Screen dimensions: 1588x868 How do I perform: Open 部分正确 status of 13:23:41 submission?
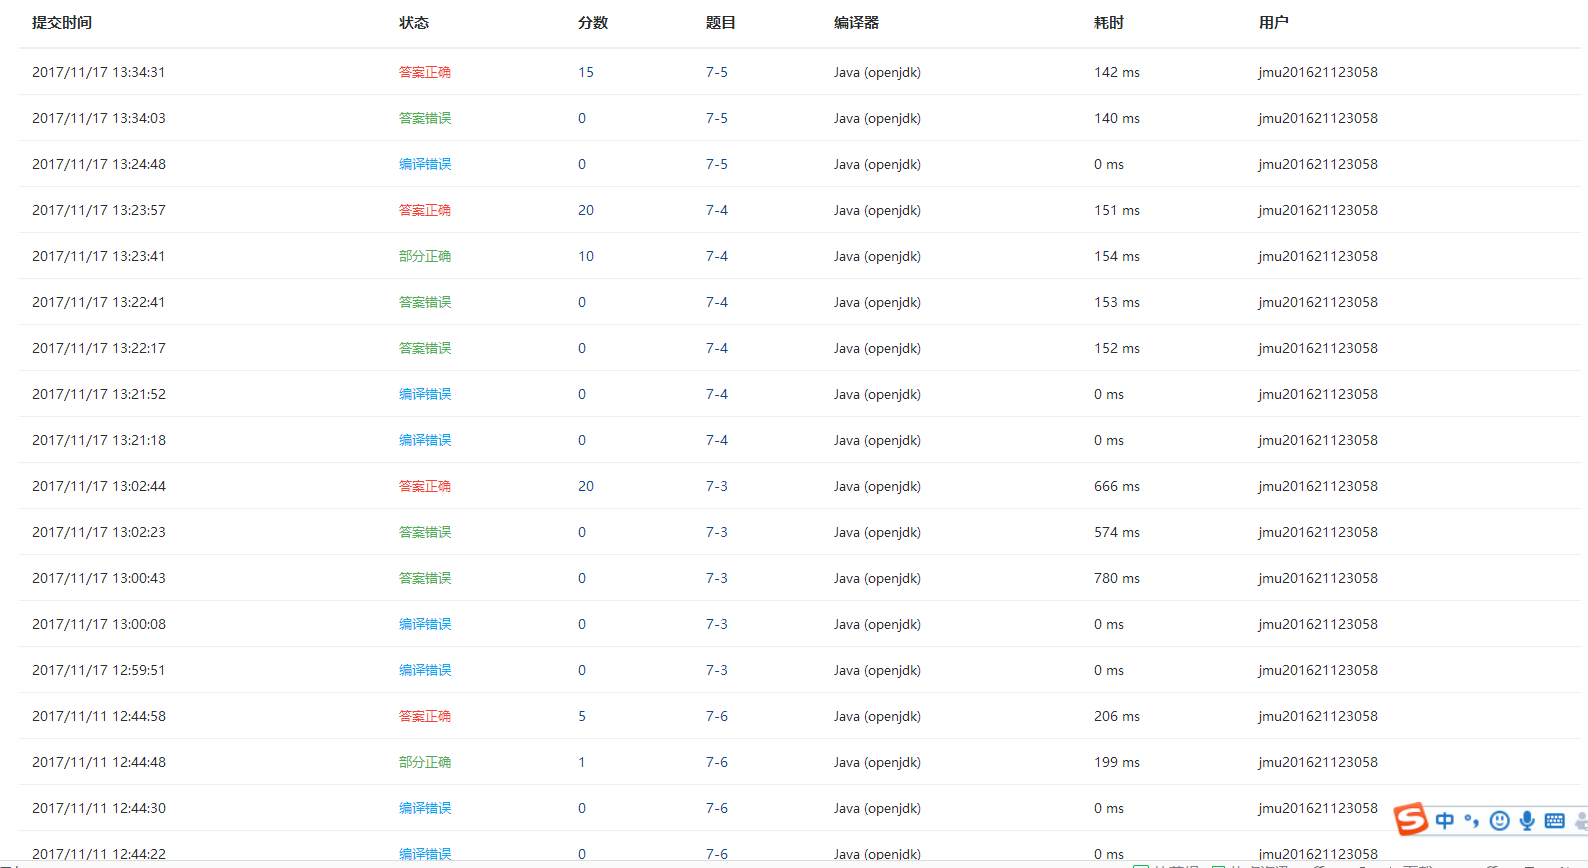425,256
